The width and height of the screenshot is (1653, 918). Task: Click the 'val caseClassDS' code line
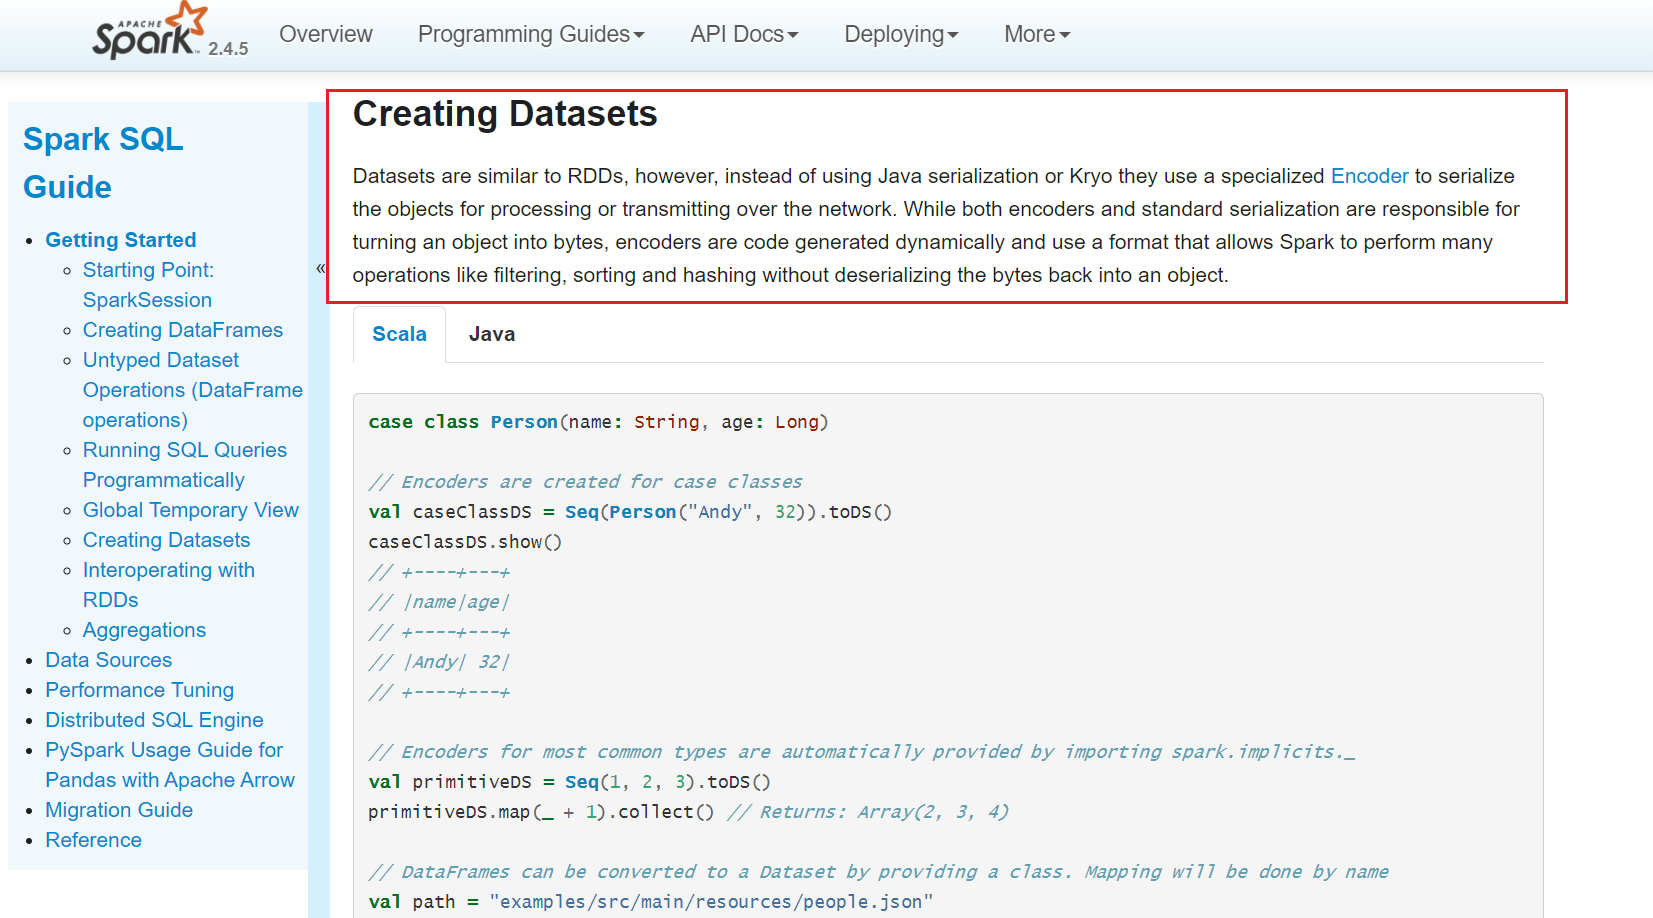630,512
